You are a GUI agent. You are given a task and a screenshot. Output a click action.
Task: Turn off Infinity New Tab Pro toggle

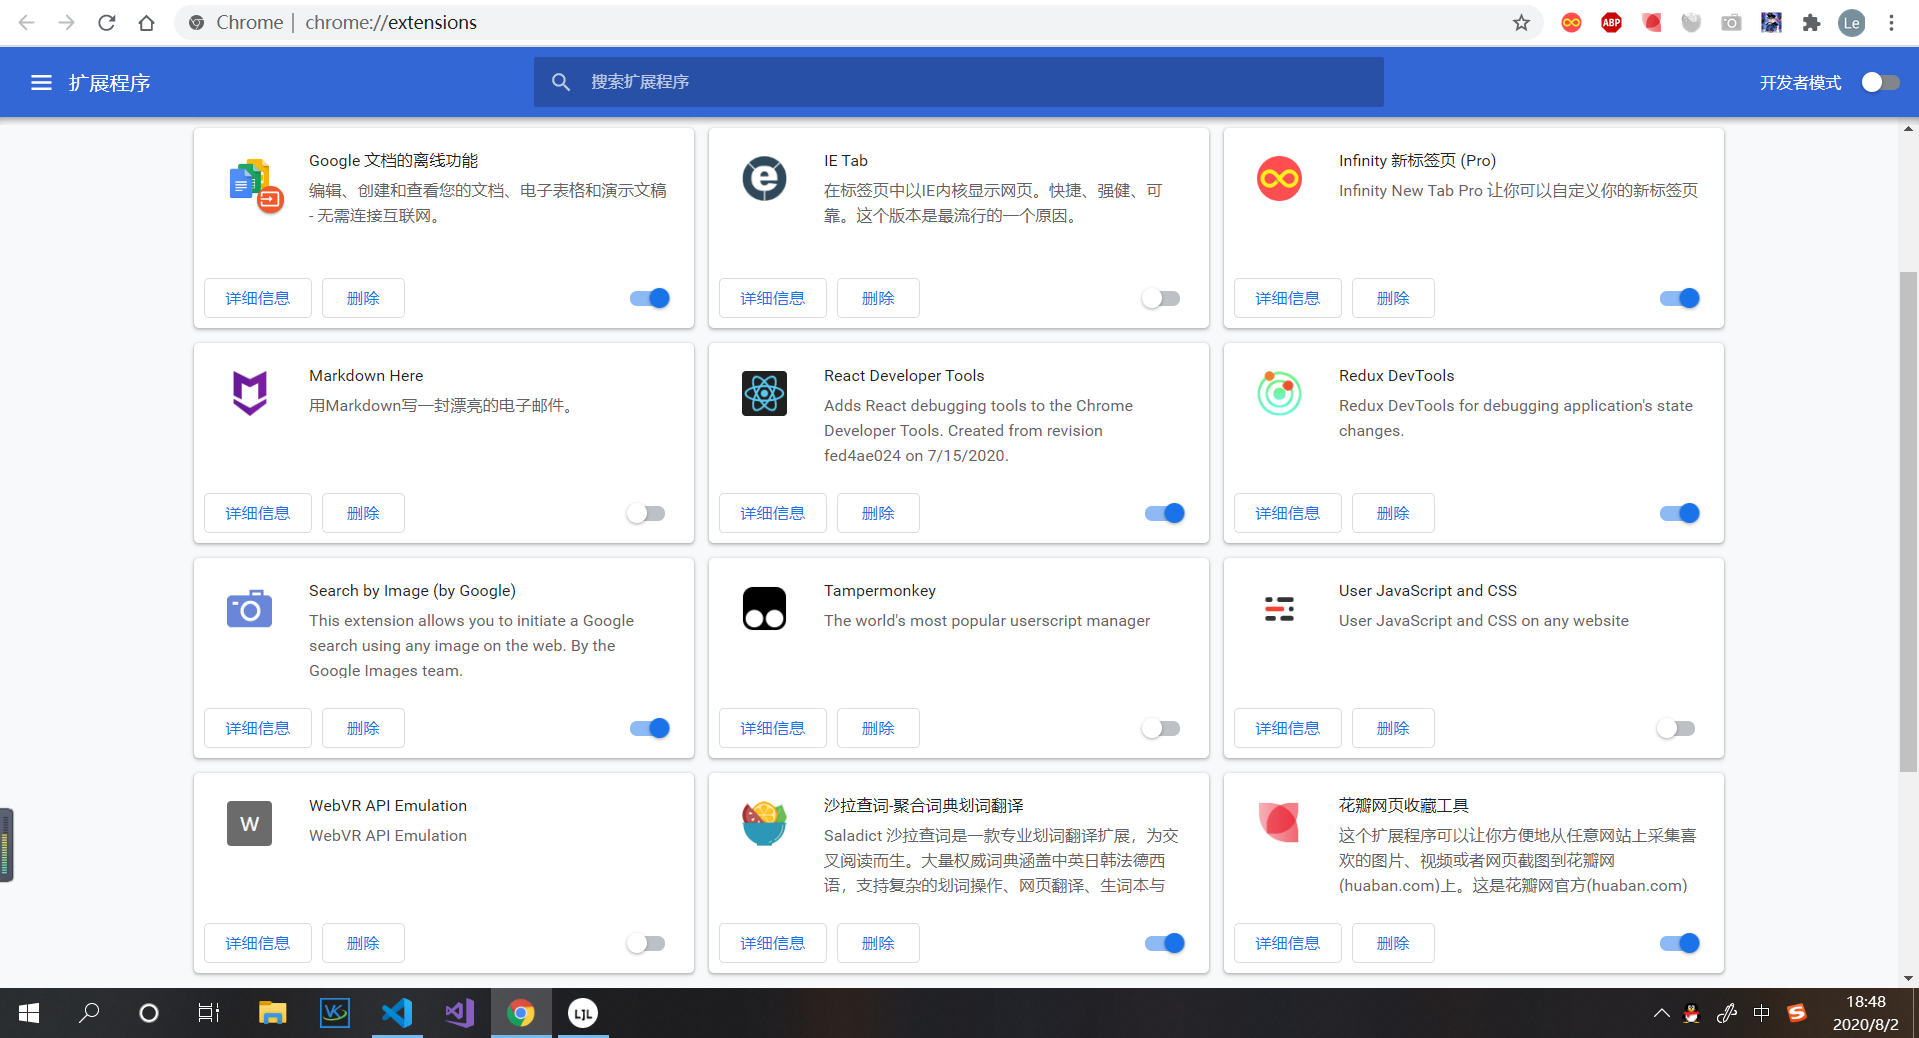[x=1680, y=298]
